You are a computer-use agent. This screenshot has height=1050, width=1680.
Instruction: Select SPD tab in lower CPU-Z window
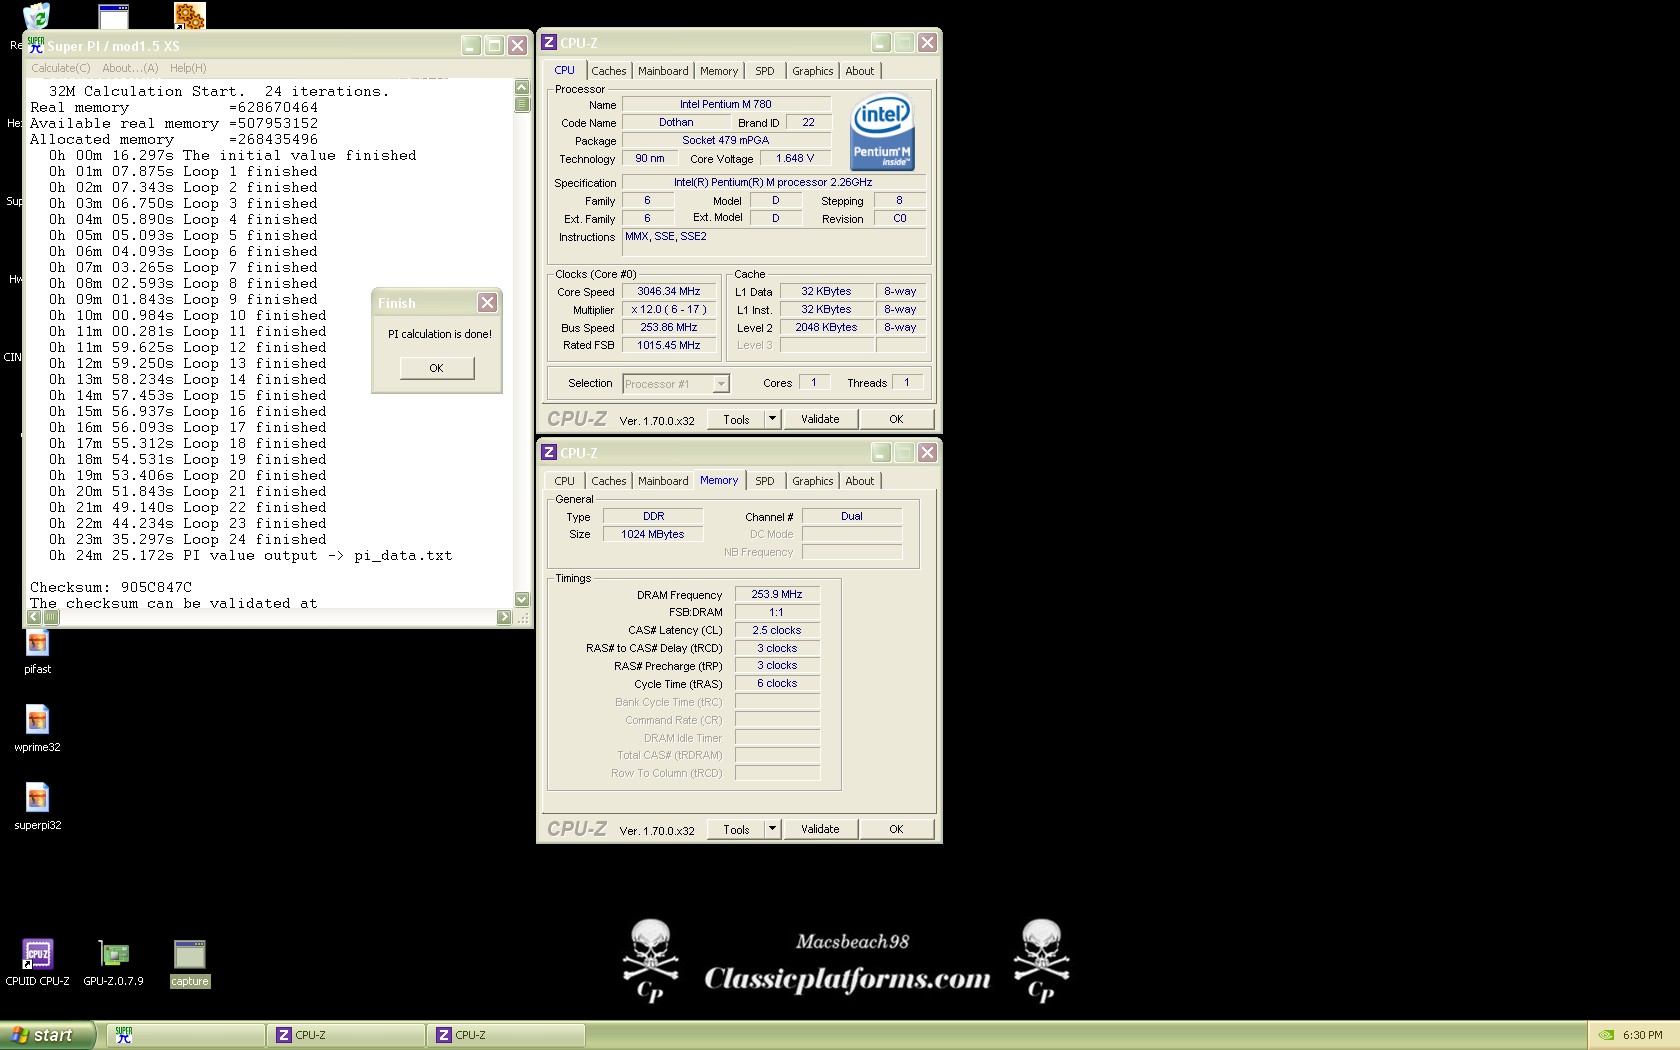(765, 481)
